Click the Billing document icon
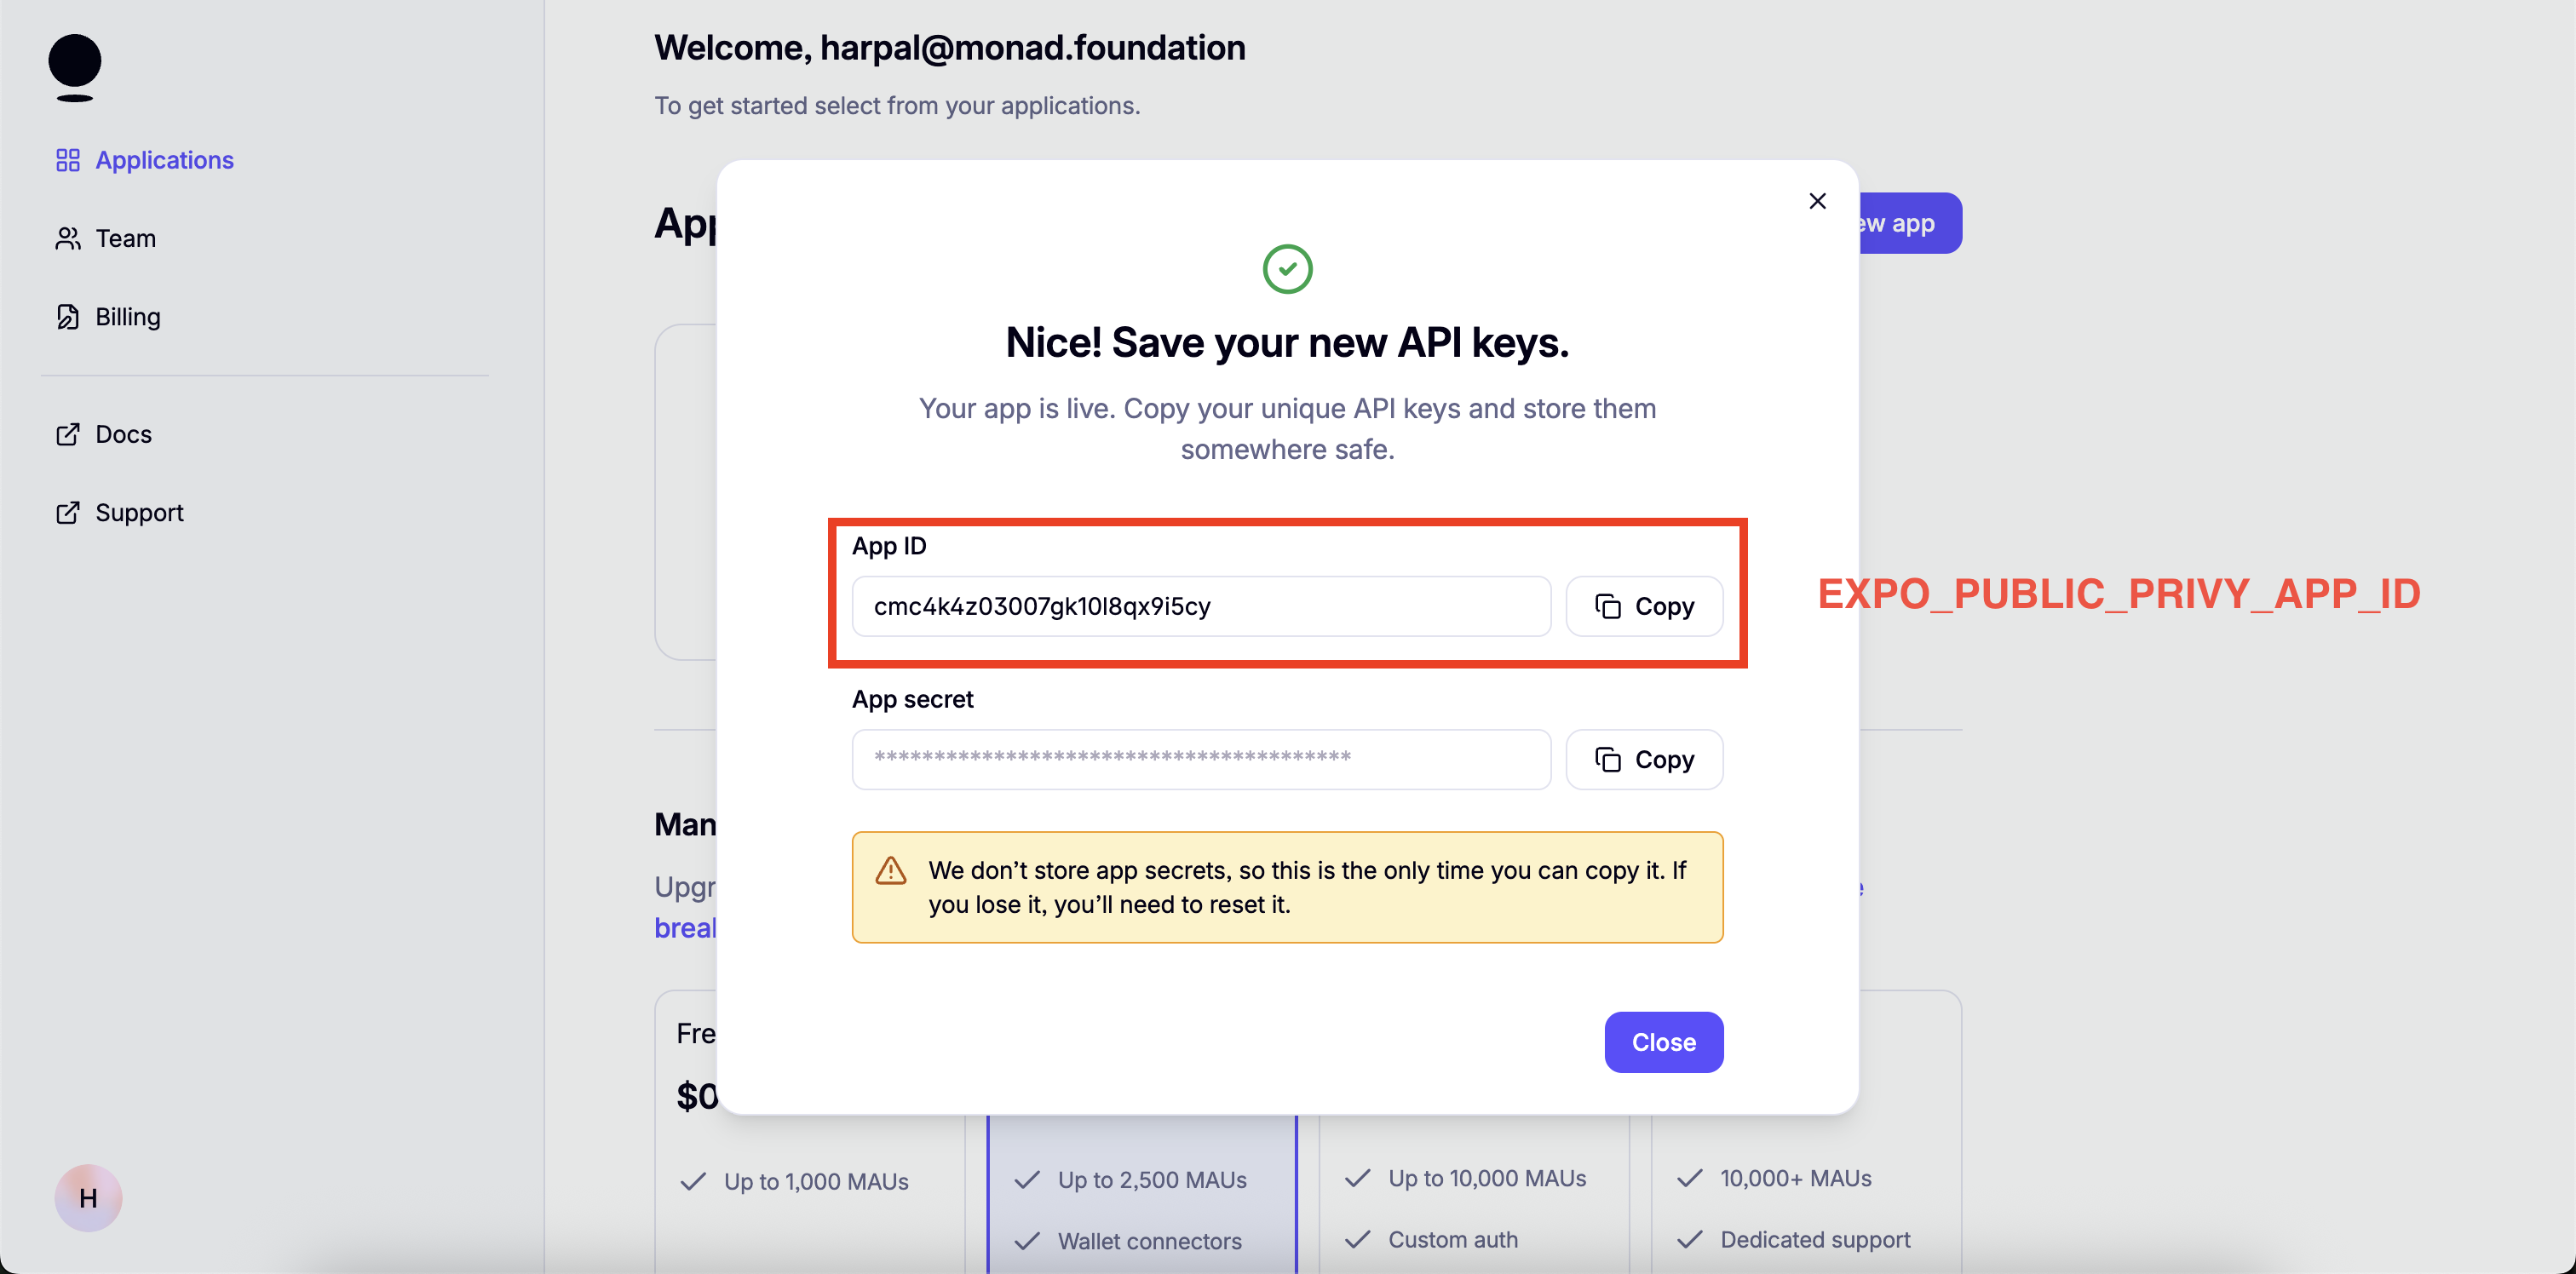2576x1274 pixels. point(67,317)
